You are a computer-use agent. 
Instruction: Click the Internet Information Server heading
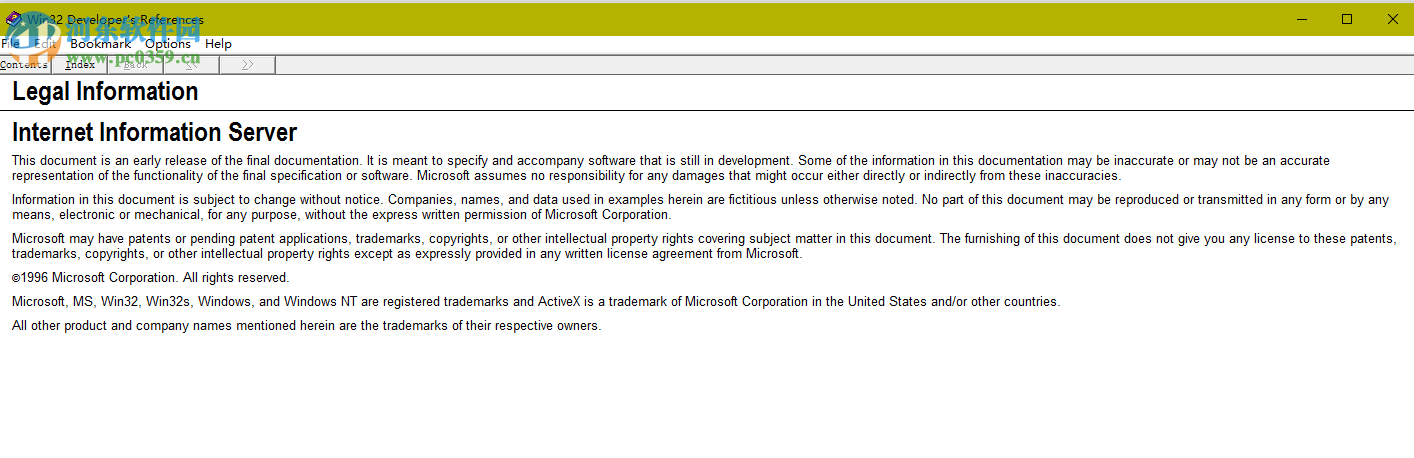[154, 133]
